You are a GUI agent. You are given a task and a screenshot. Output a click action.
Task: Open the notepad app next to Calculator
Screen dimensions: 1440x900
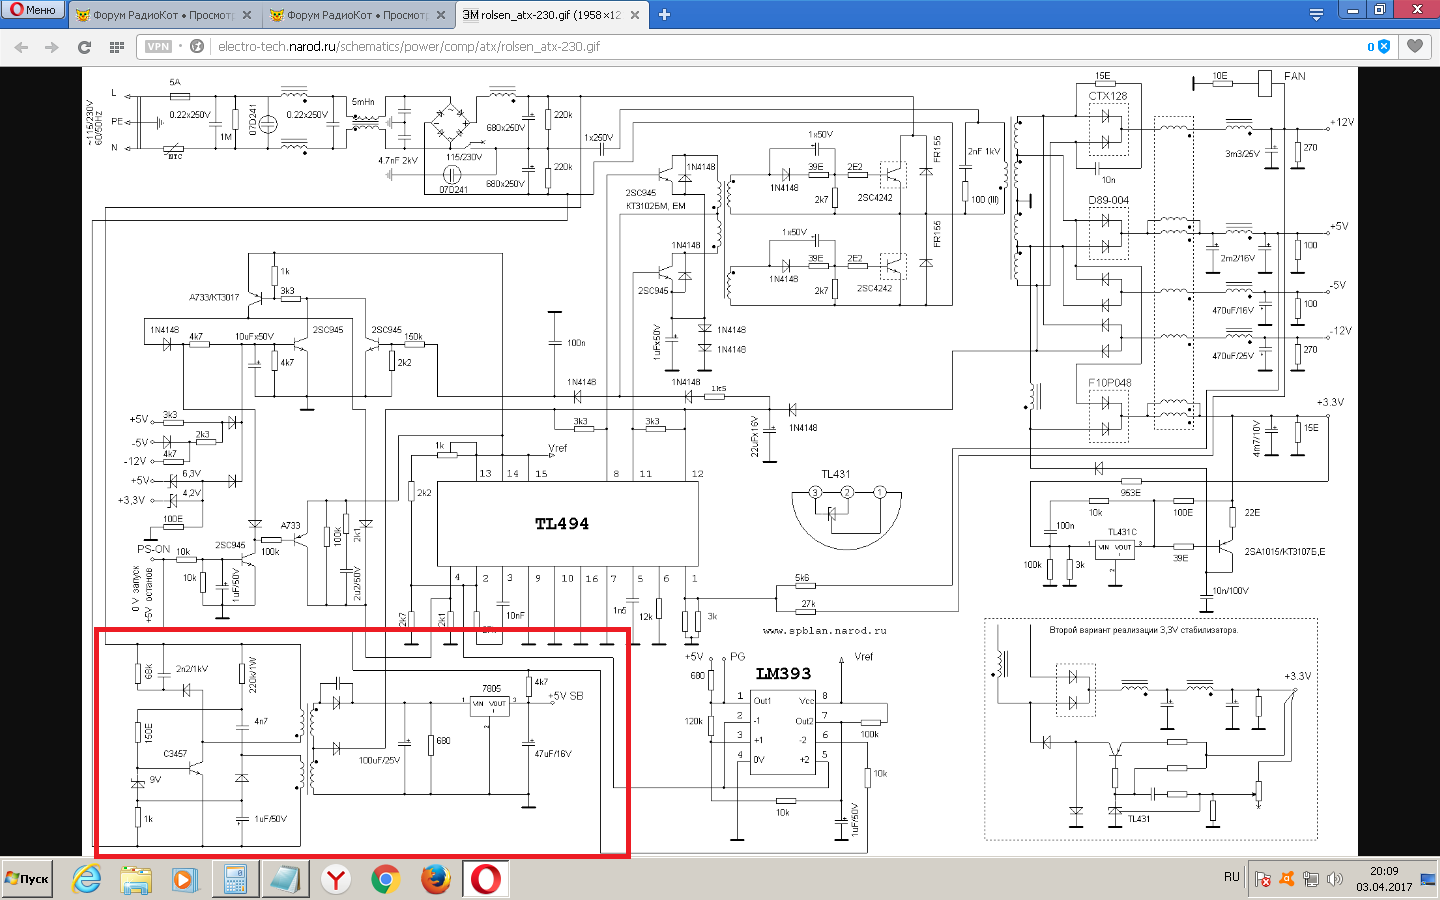point(285,879)
